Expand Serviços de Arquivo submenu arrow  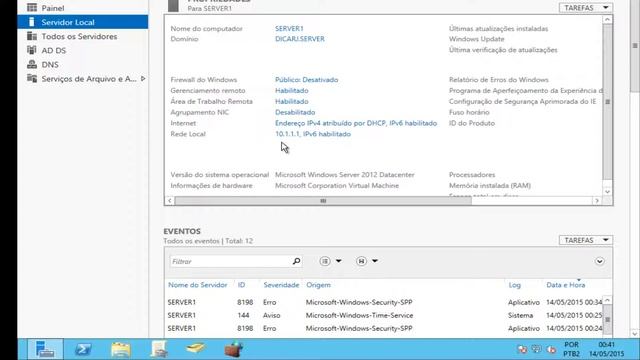[x=143, y=78]
